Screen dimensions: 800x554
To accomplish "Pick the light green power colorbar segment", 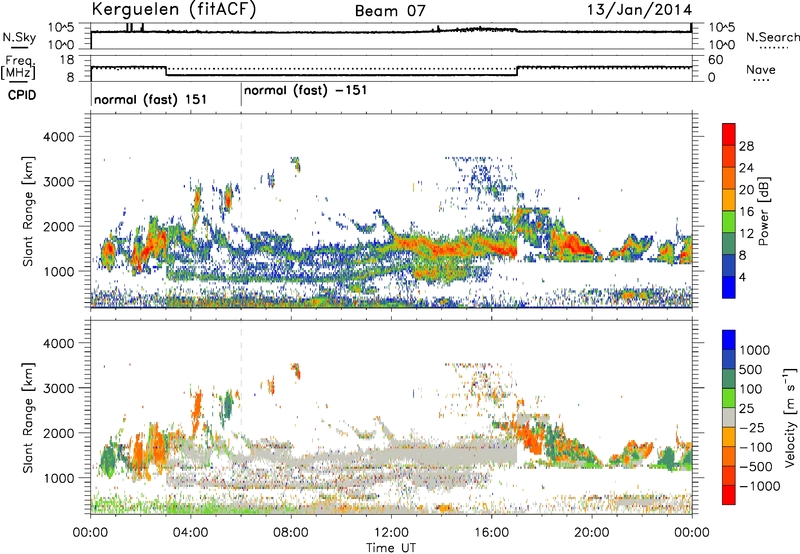I will [729, 222].
